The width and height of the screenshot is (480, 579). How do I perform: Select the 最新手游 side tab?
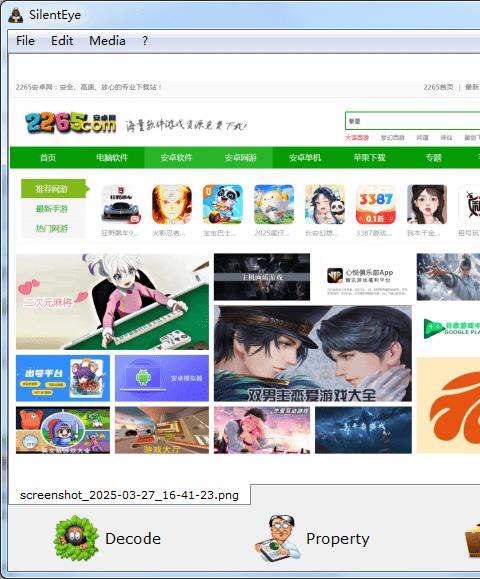coord(52,209)
